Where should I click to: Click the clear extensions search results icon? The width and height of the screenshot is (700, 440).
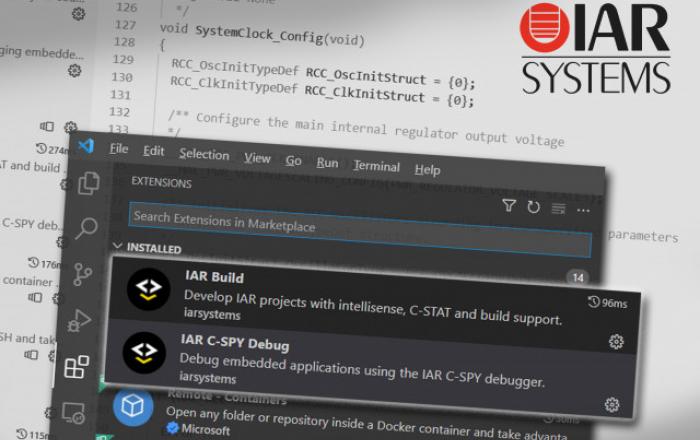[x=559, y=208]
